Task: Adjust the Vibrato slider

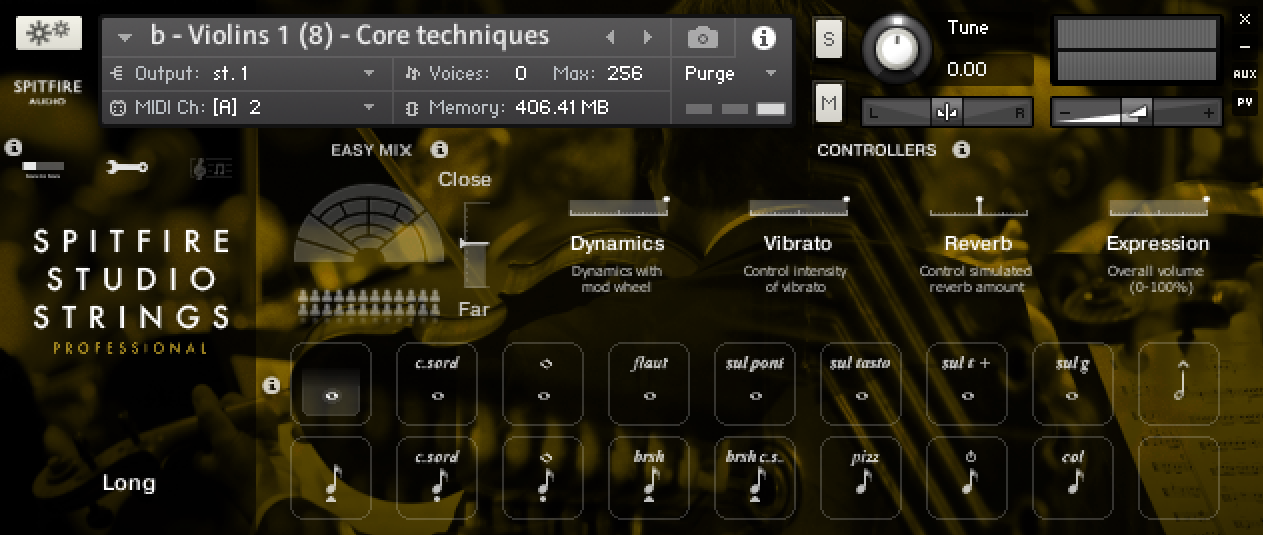Action: pyautogui.click(x=798, y=207)
